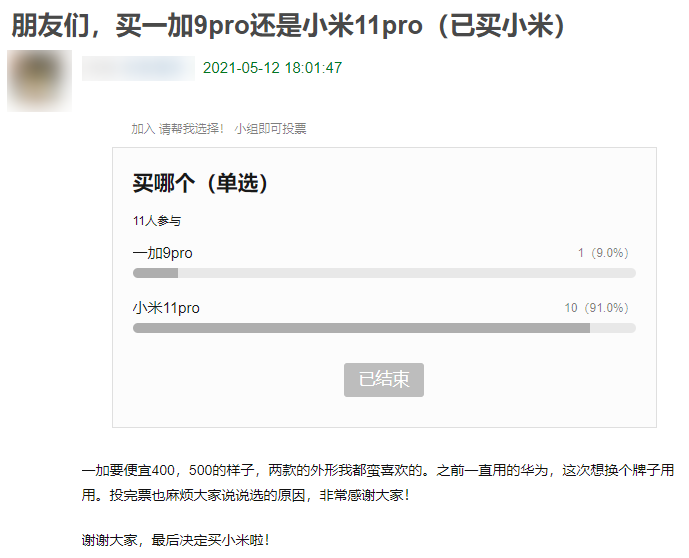Click the 10（91.0%） vote result
The width and height of the screenshot is (689, 558).
coord(597,308)
